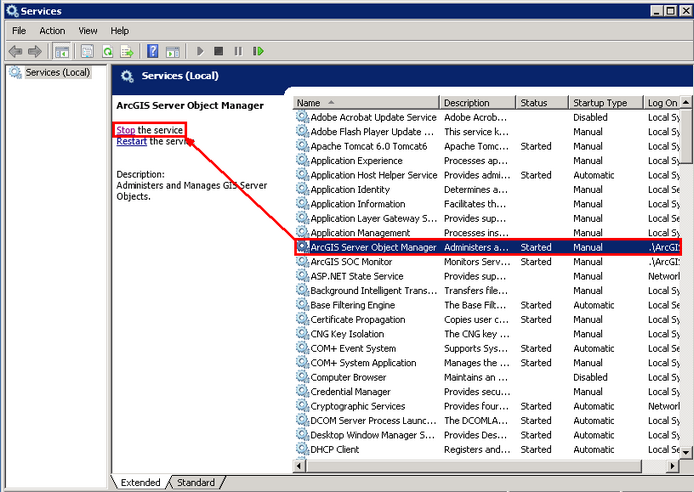Click the Pause Service toolbar icon
Screen dimensions: 694x492
click(238, 51)
